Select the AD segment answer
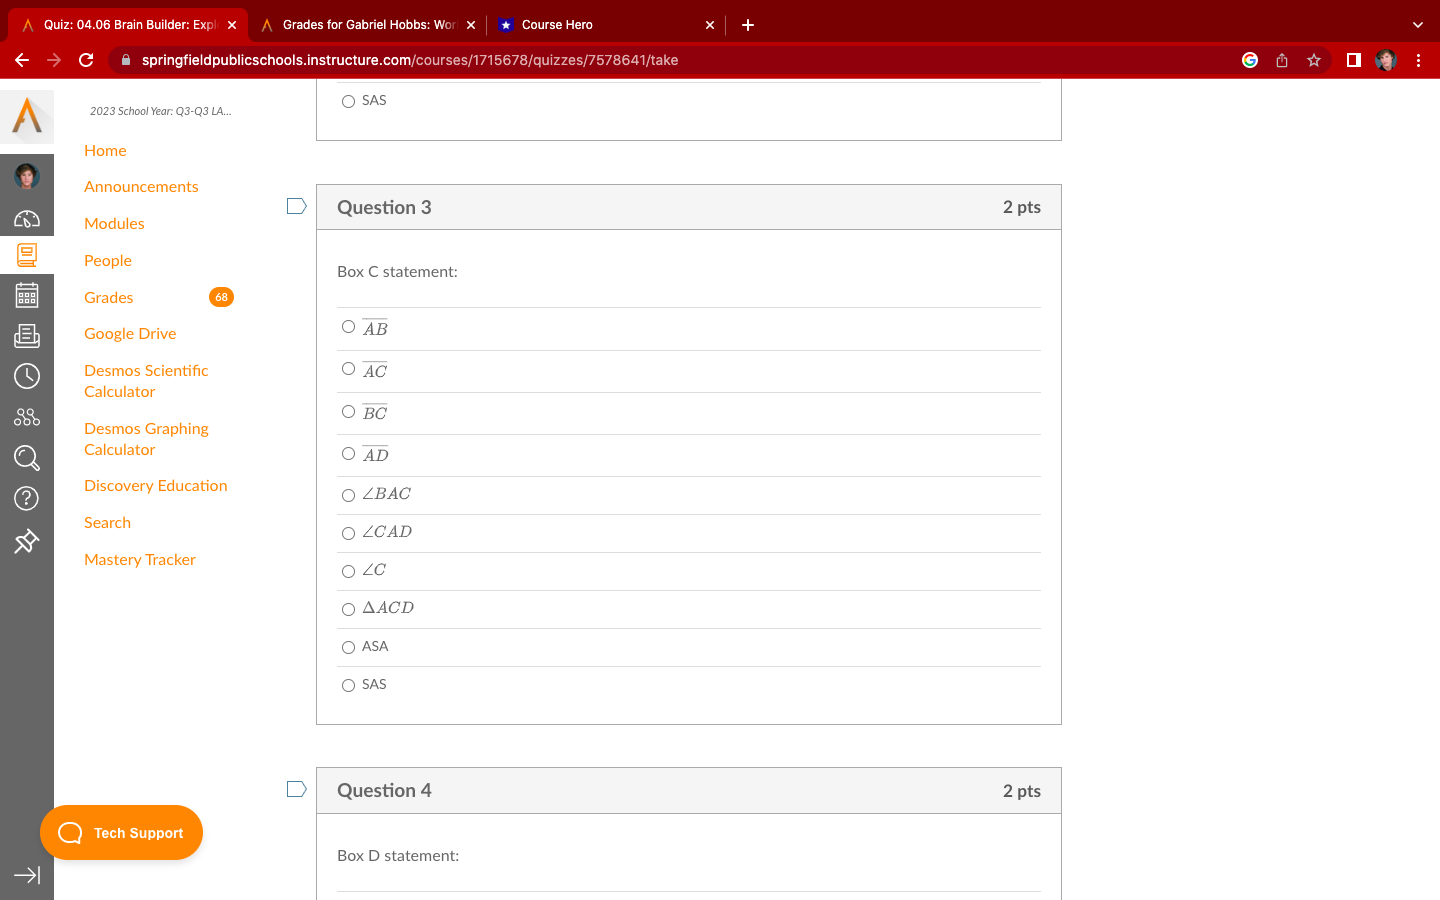This screenshot has width=1440, height=900. pyautogui.click(x=348, y=453)
